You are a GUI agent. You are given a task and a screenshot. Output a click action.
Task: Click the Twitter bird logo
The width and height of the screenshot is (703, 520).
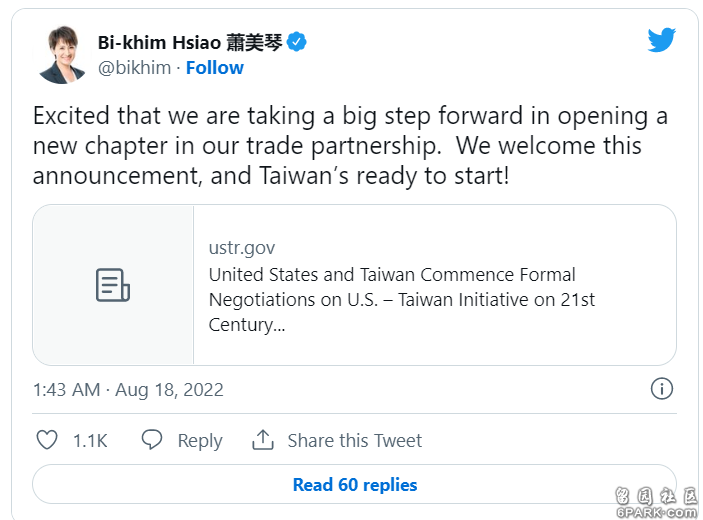point(661,39)
